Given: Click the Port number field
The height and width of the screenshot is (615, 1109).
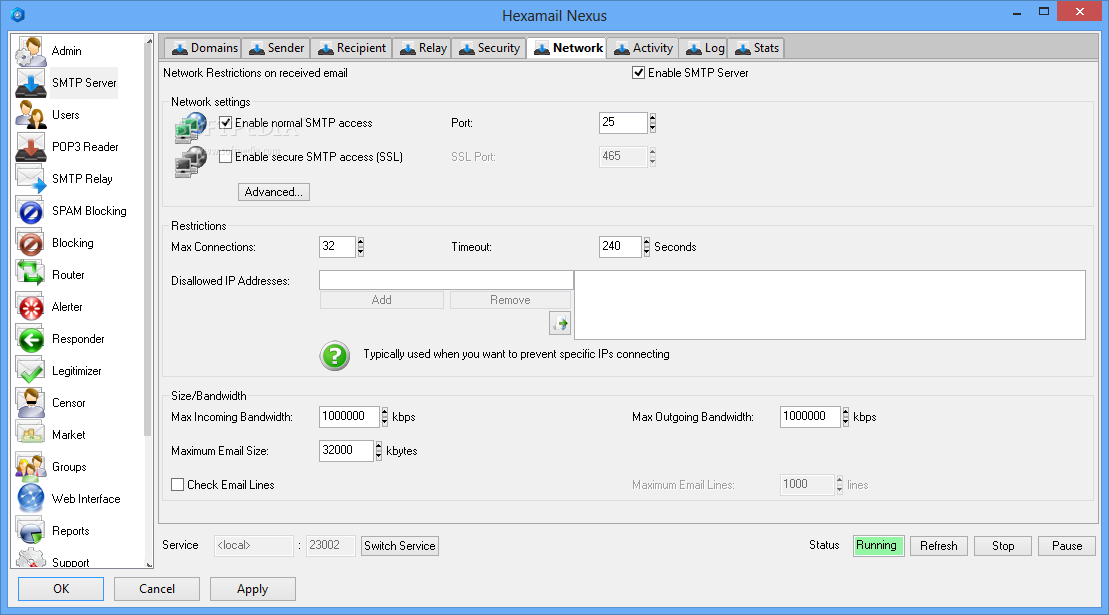Looking at the screenshot, I should 623,123.
